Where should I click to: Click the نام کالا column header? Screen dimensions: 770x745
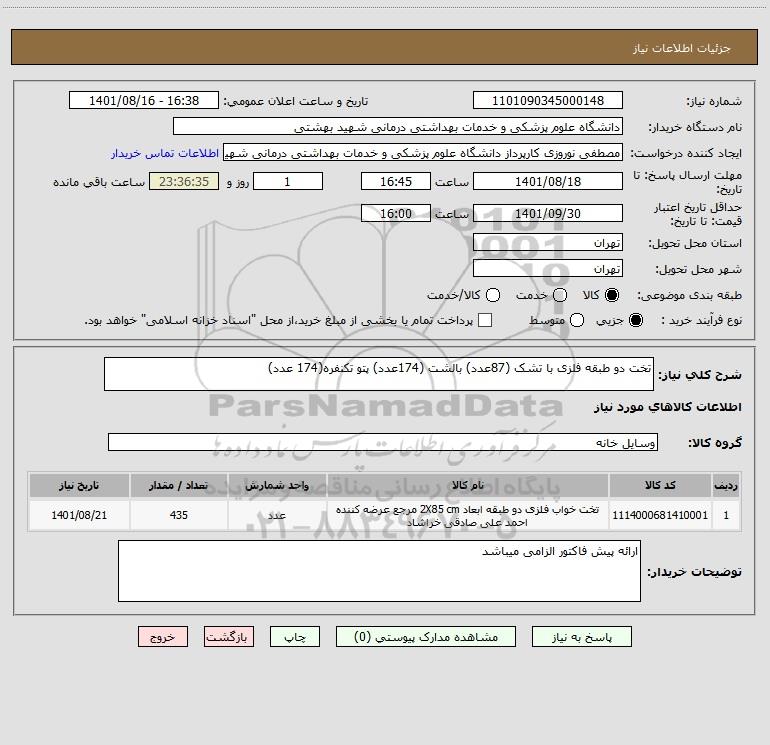[468, 486]
